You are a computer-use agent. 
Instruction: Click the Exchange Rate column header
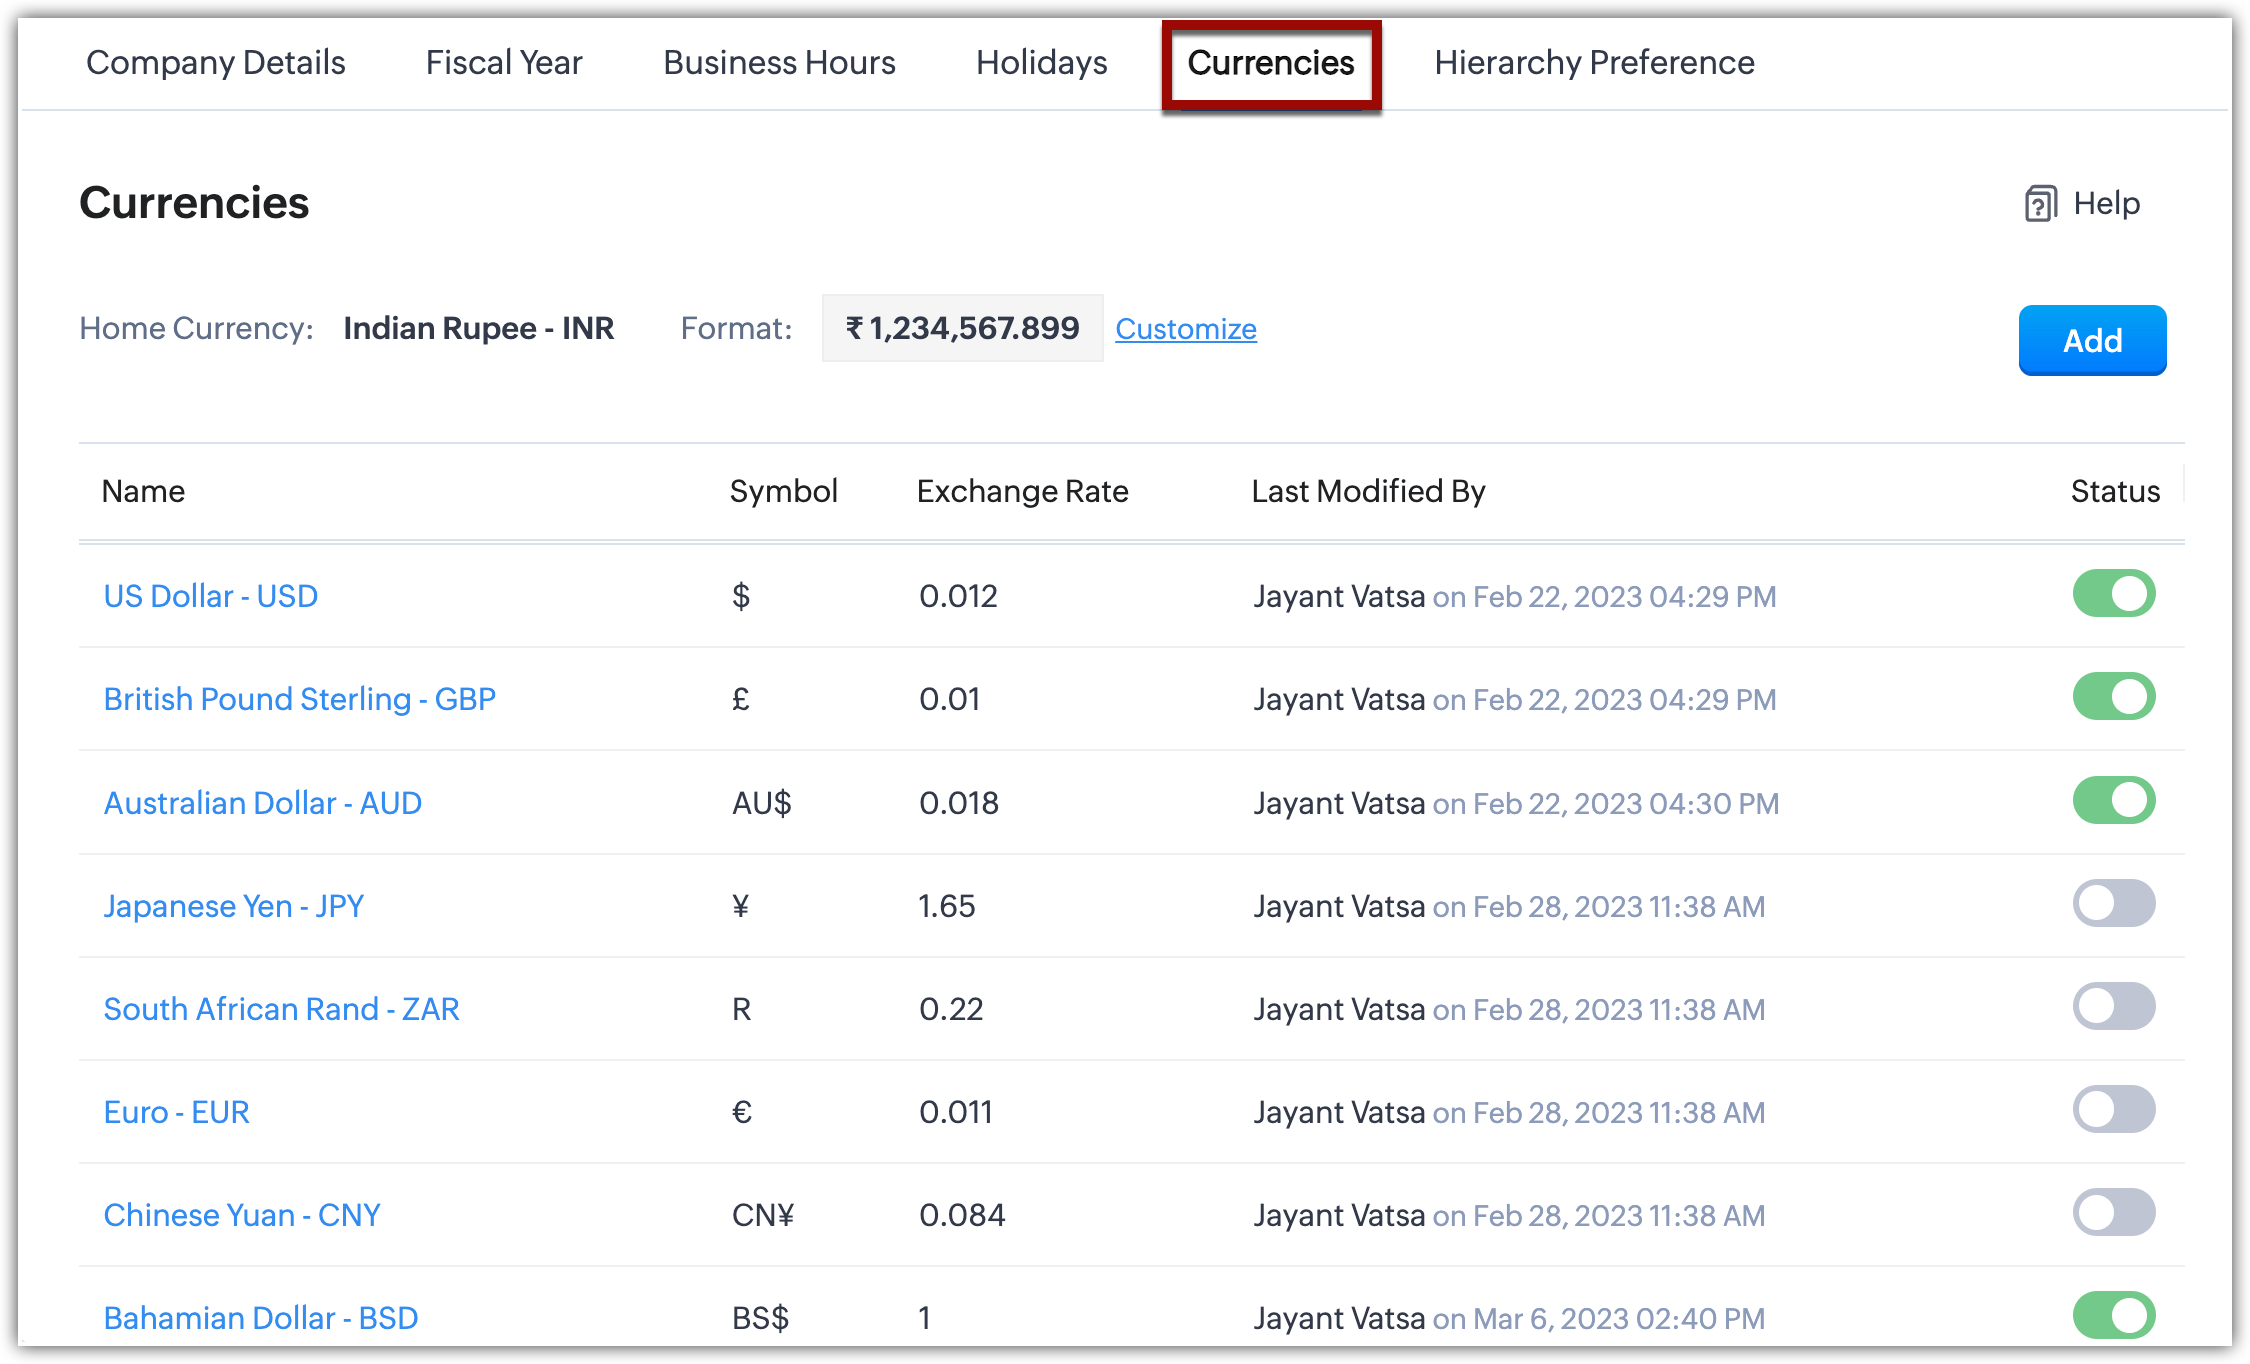[1022, 491]
